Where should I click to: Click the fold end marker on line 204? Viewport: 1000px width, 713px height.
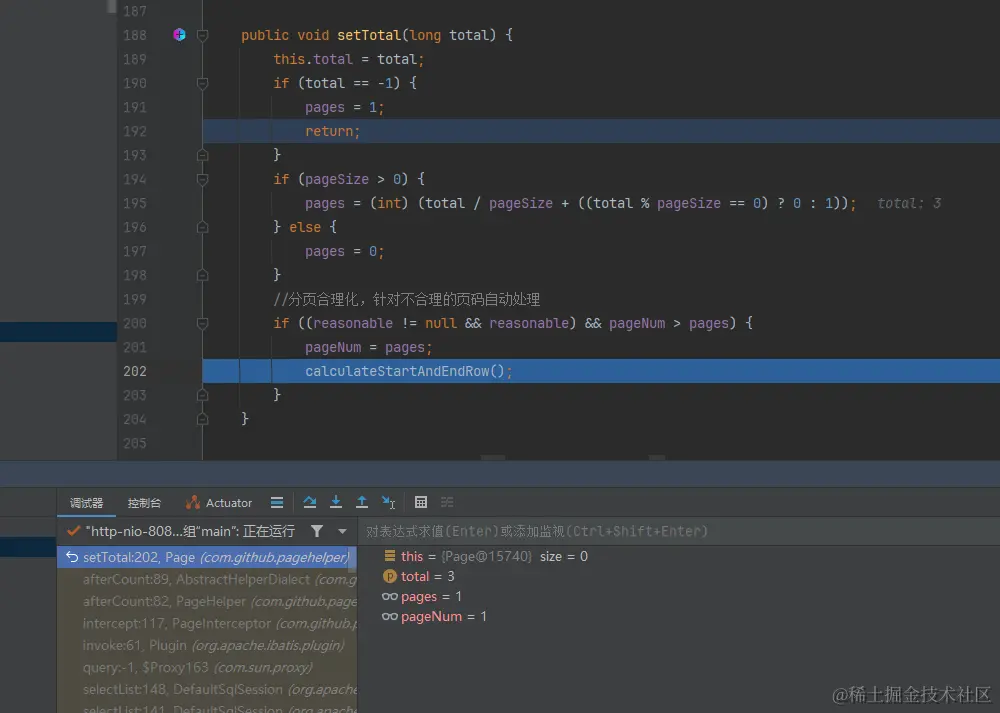(x=202, y=419)
